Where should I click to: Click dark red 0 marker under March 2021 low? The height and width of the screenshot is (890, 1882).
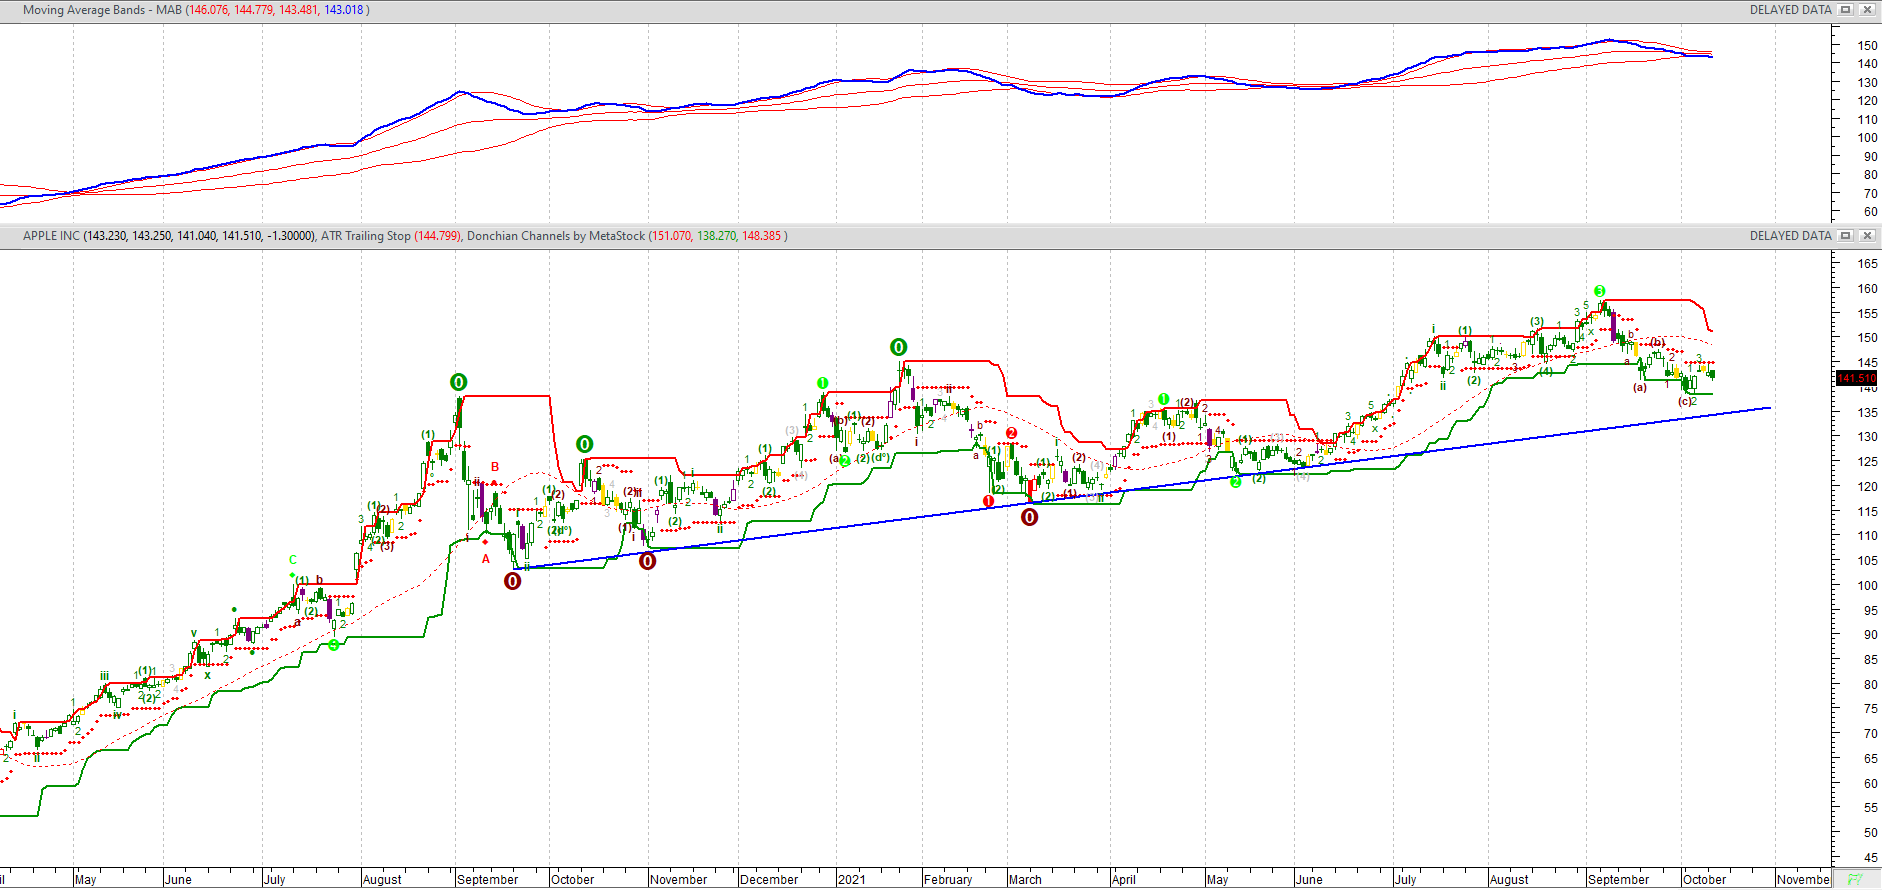(x=1029, y=517)
